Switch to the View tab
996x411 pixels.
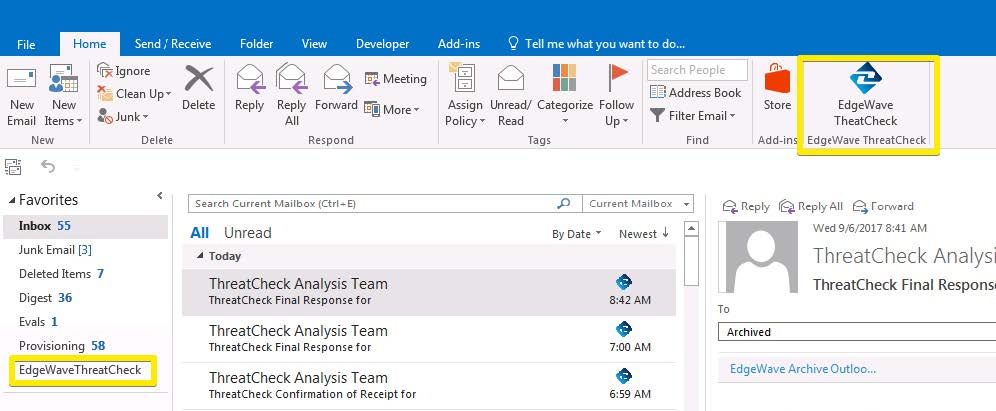click(314, 44)
